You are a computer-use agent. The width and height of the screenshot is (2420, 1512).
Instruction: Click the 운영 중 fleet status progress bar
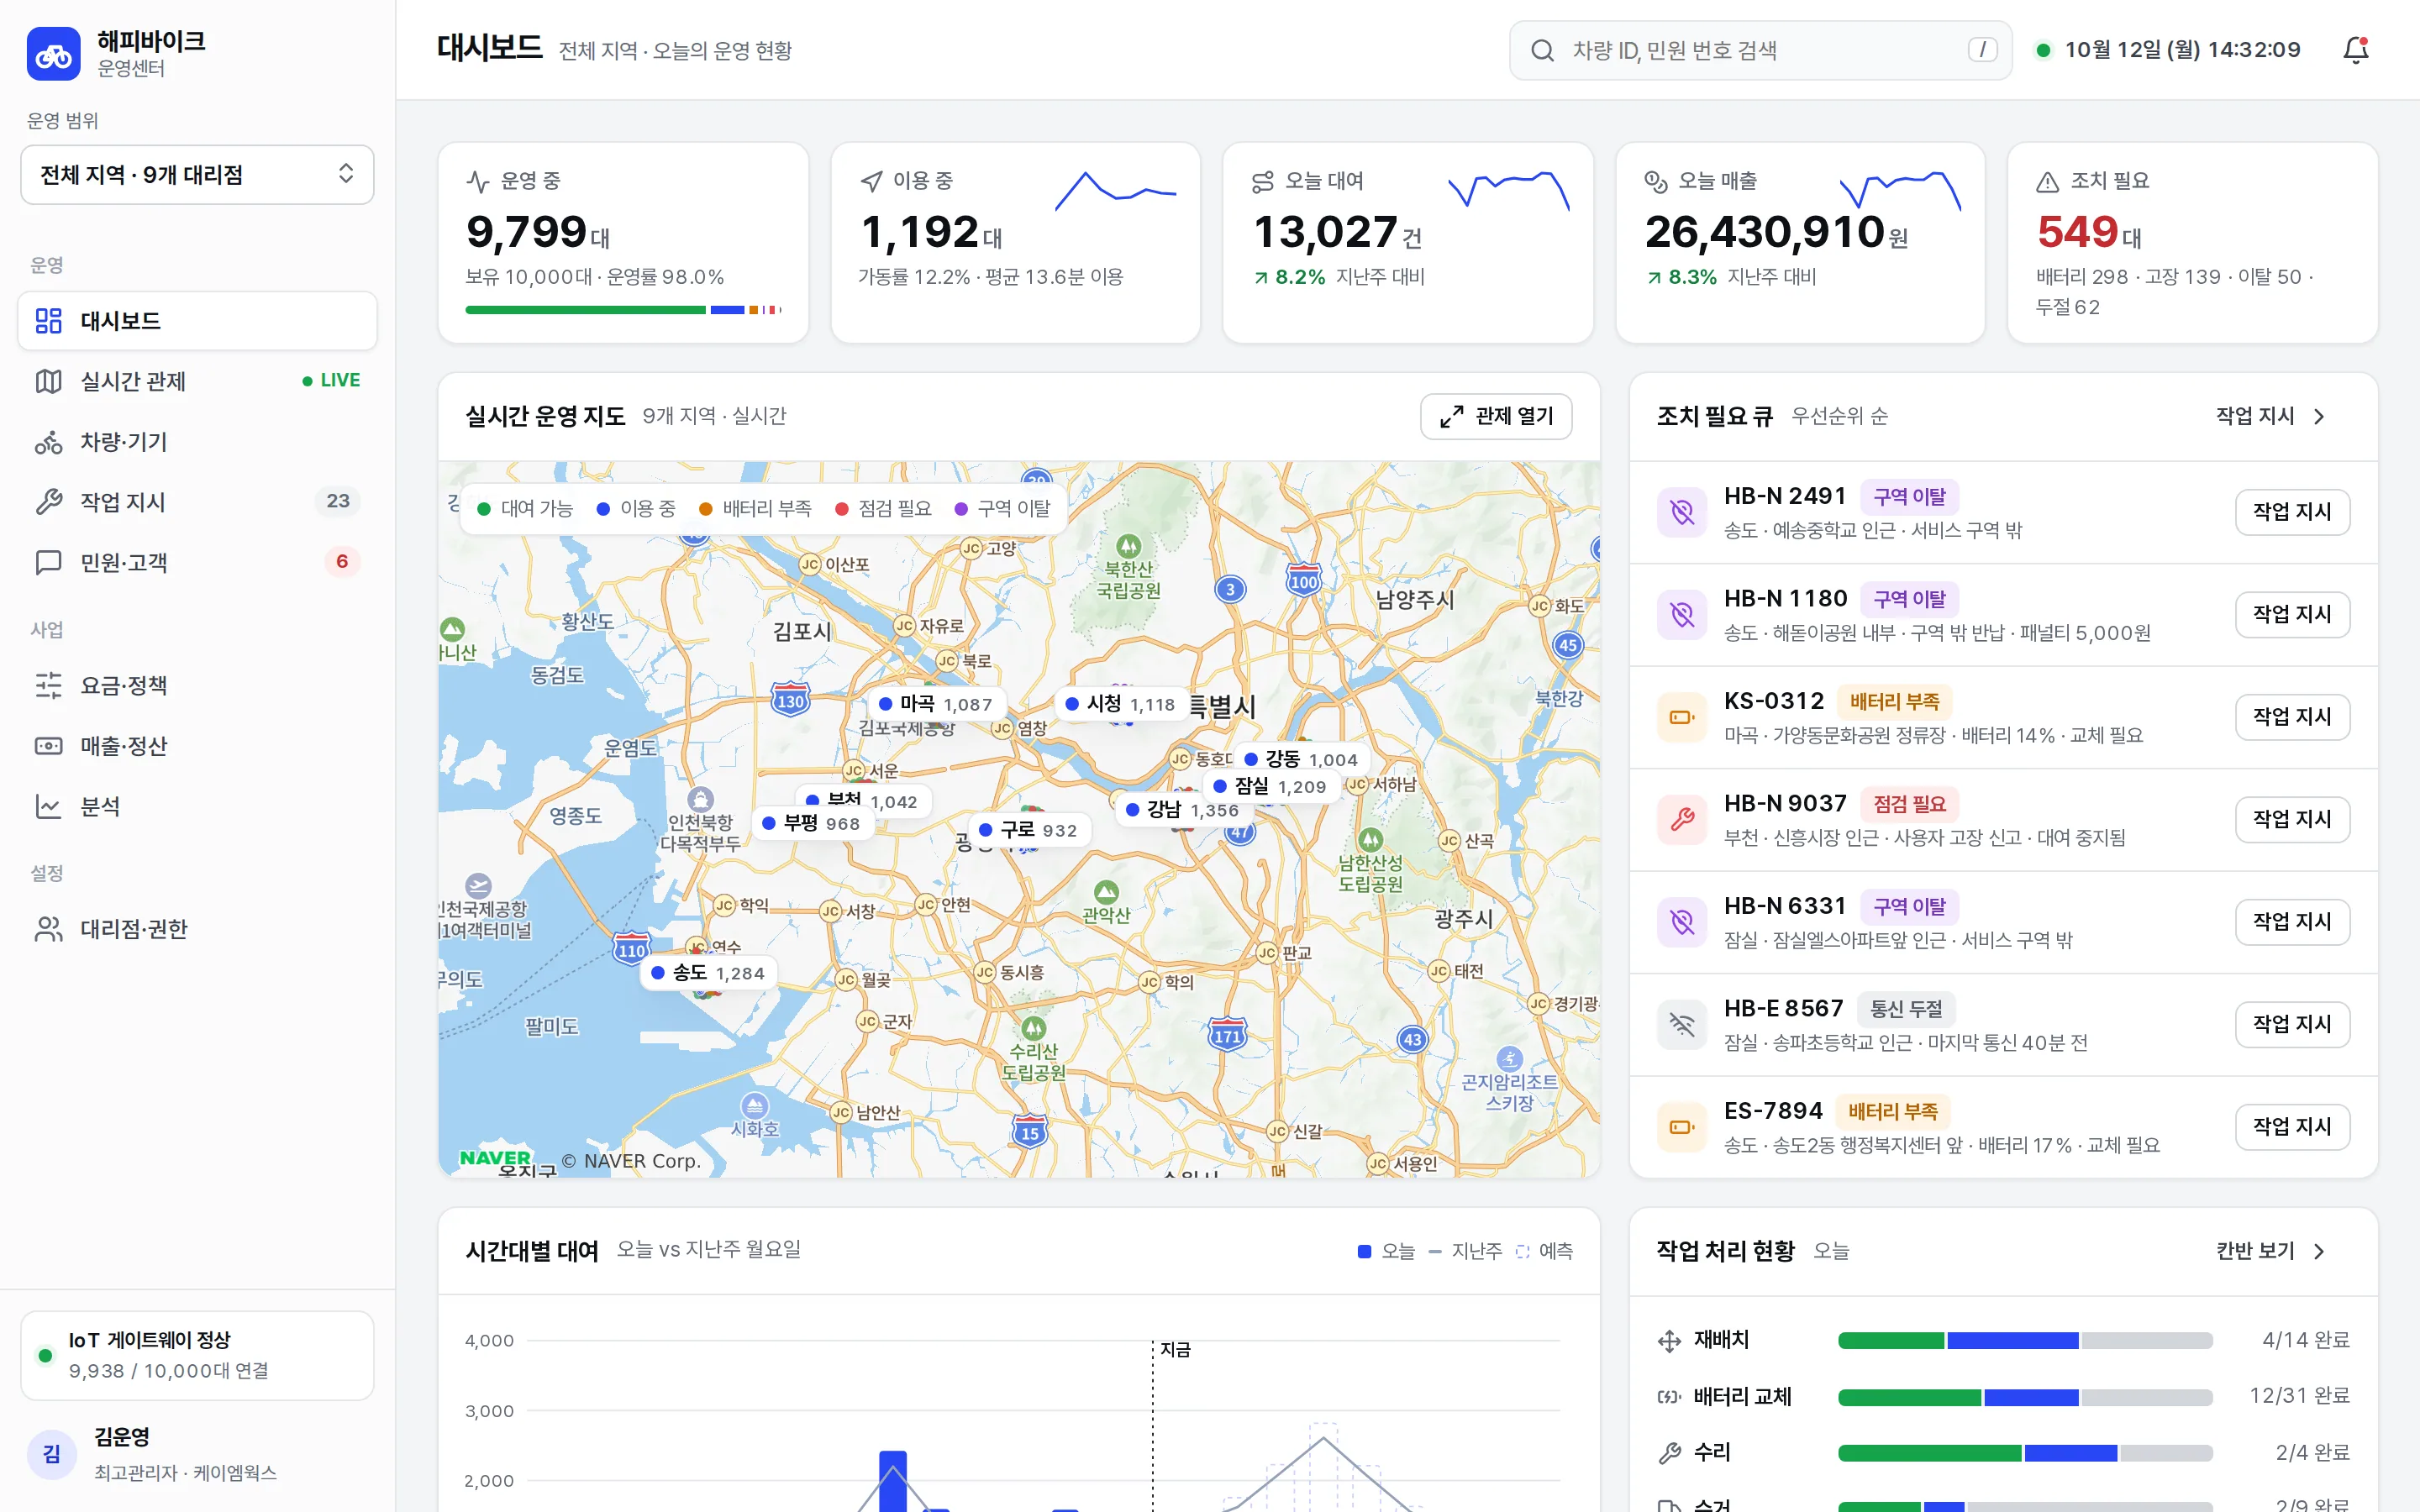624,310
